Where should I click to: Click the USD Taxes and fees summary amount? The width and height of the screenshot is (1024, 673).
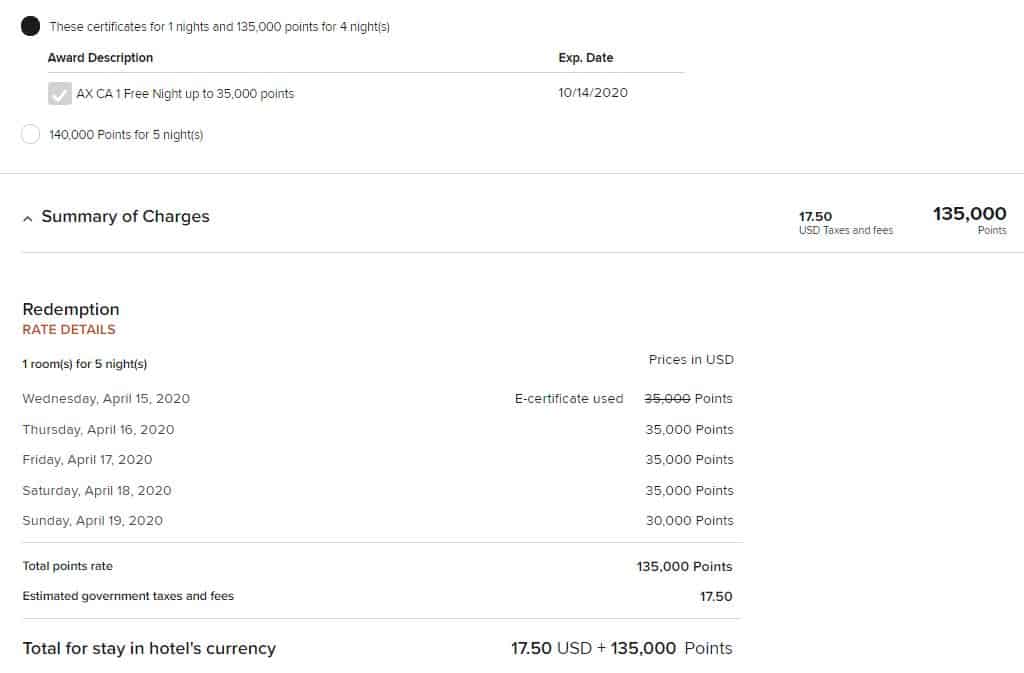pyautogui.click(x=845, y=222)
